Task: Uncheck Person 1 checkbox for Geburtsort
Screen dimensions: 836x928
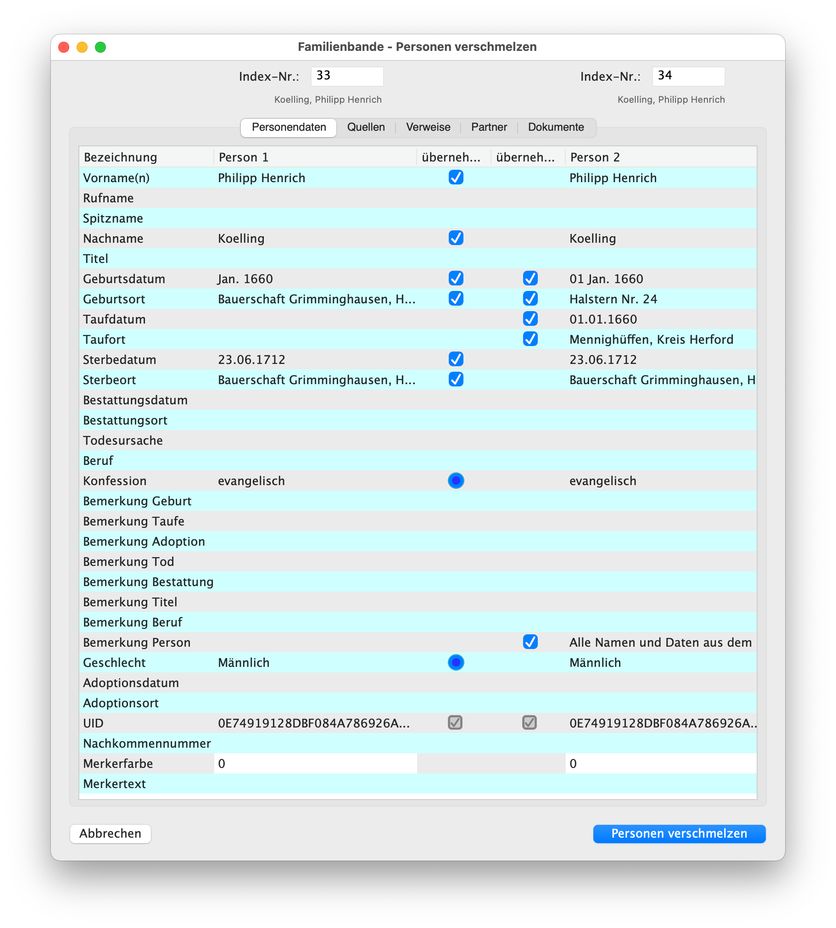Action: pyautogui.click(x=456, y=298)
